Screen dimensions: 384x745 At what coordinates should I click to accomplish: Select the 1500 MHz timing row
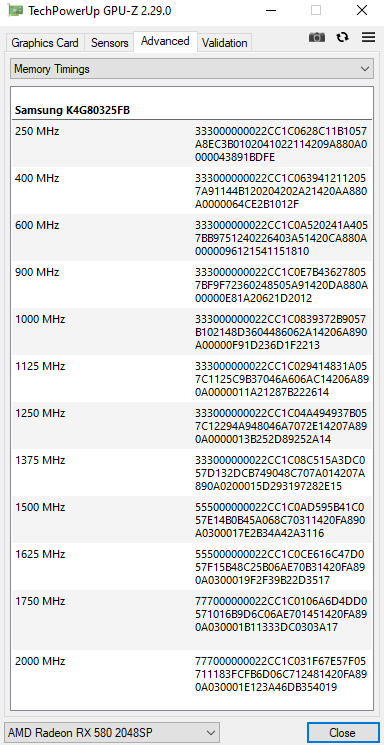(192, 520)
